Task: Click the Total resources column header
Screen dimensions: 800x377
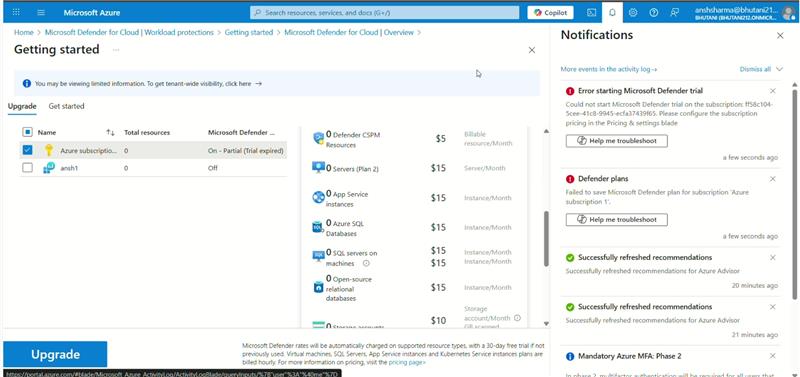Action: 147,132
